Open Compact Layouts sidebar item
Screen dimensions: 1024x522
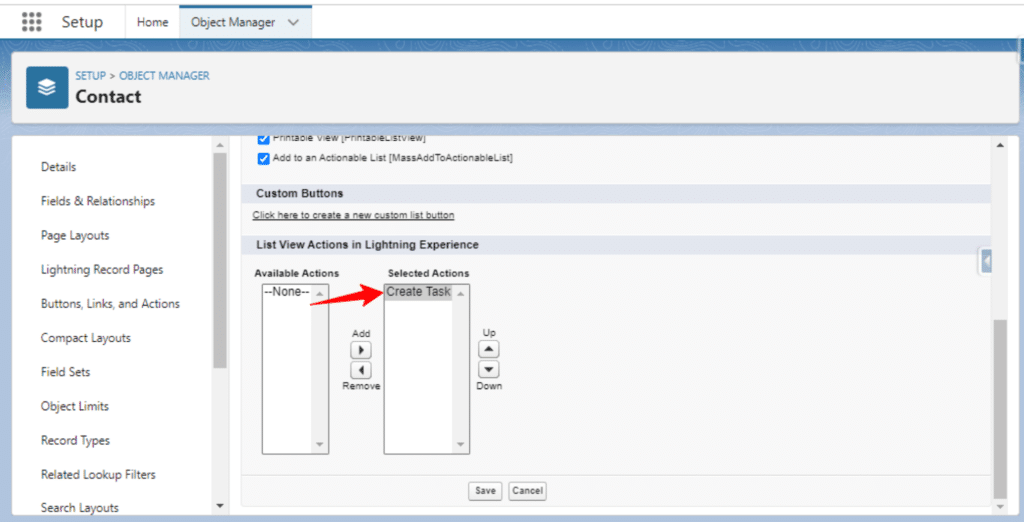86,338
